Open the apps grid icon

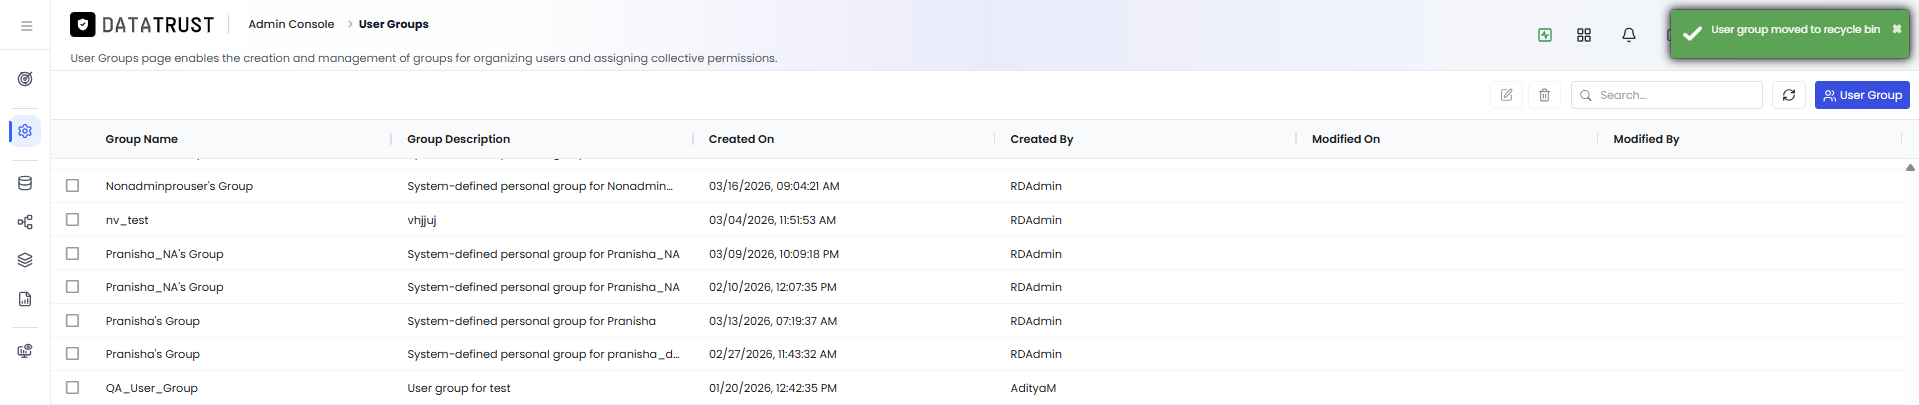(x=1584, y=35)
